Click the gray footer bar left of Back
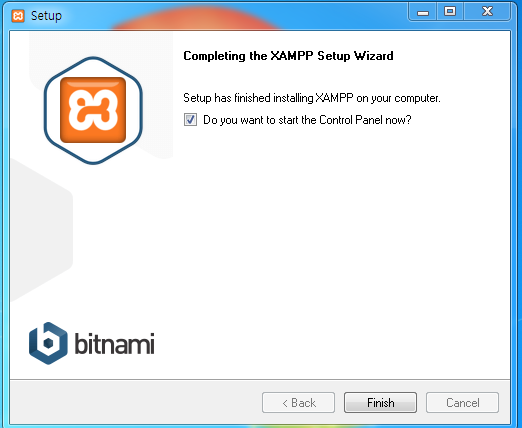 tap(135, 403)
